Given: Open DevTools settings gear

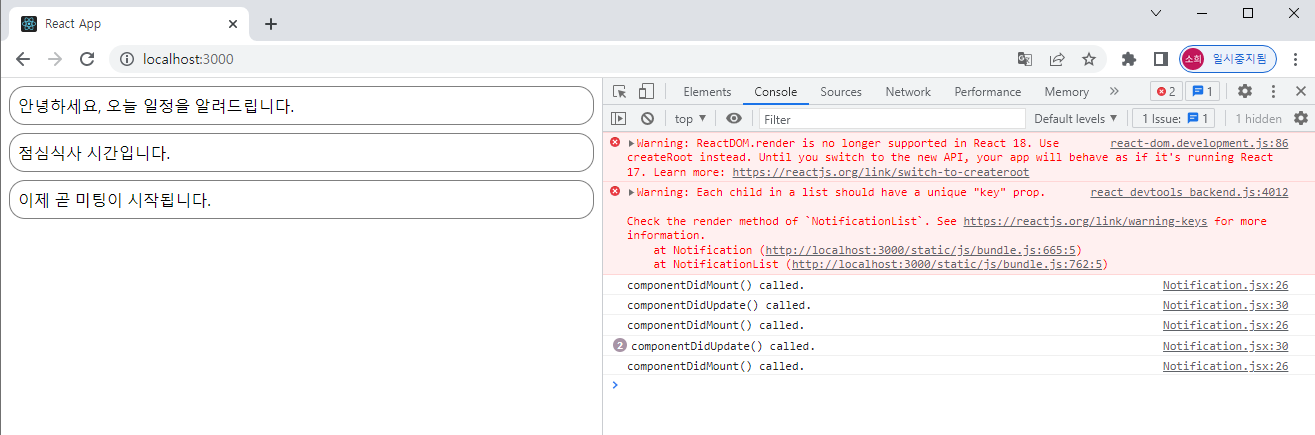Looking at the screenshot, I should 1245,91.
